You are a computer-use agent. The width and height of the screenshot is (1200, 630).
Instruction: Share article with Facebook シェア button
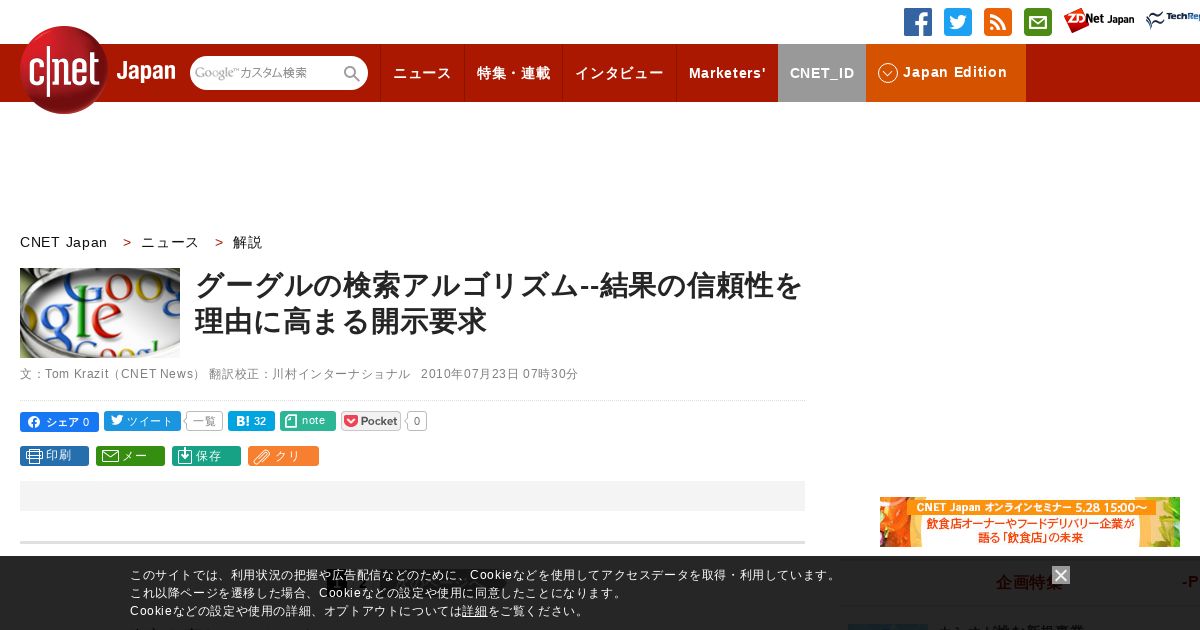coord(59,422)
